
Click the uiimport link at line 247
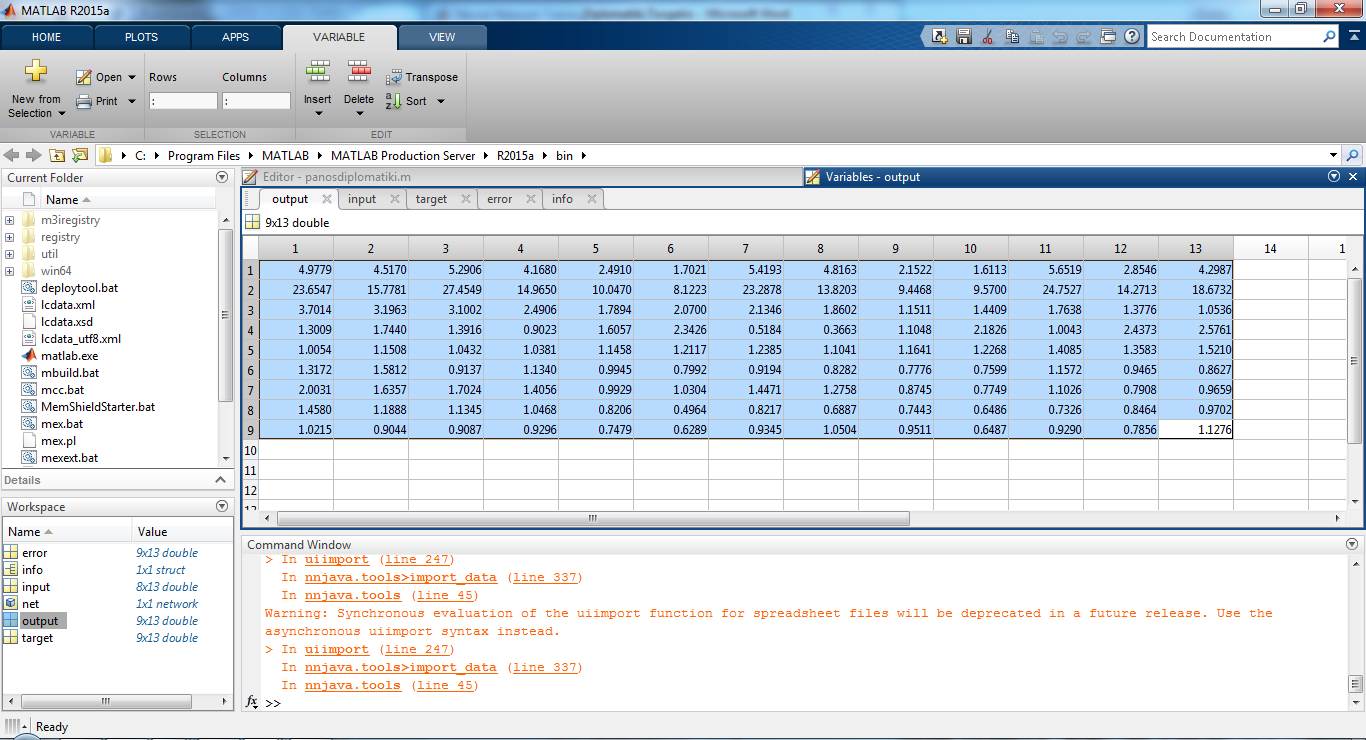point(337,649)
